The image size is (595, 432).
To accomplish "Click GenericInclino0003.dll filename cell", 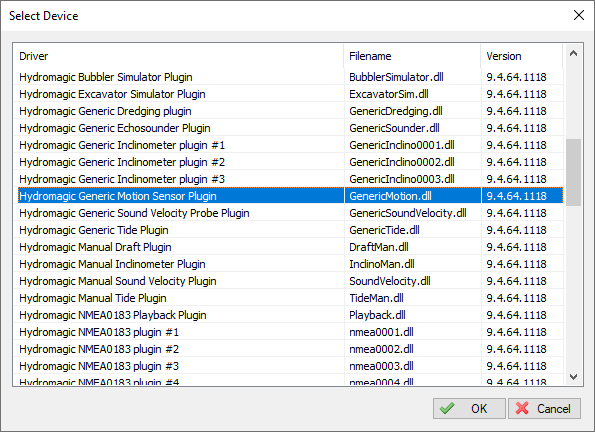I will click(412, 179).
